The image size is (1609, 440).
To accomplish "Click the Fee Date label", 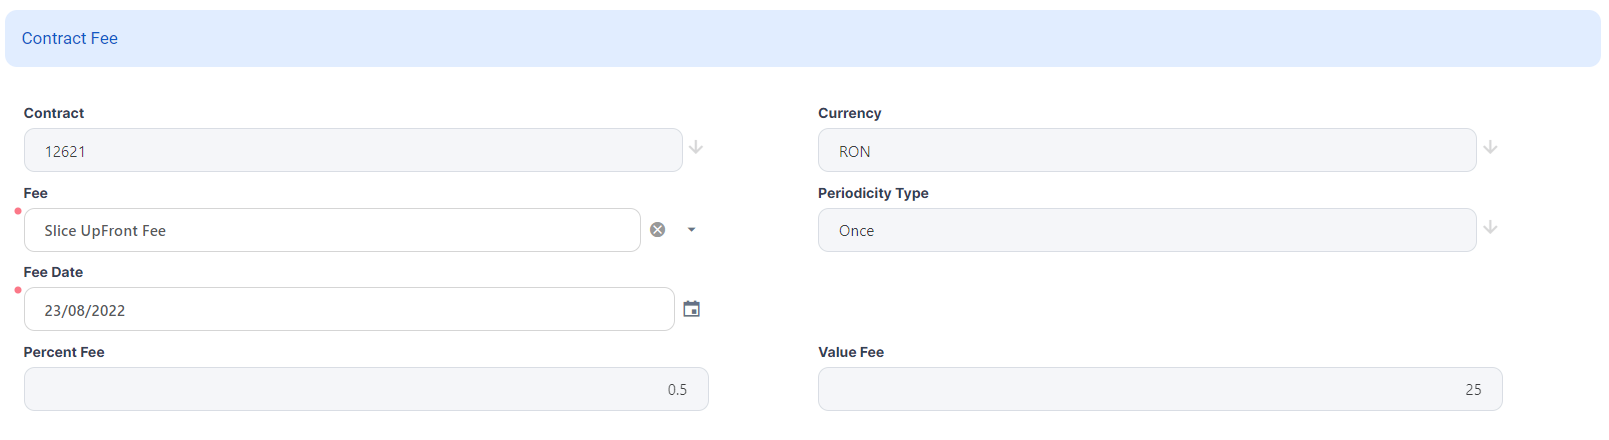I will (x=53, y=272).
